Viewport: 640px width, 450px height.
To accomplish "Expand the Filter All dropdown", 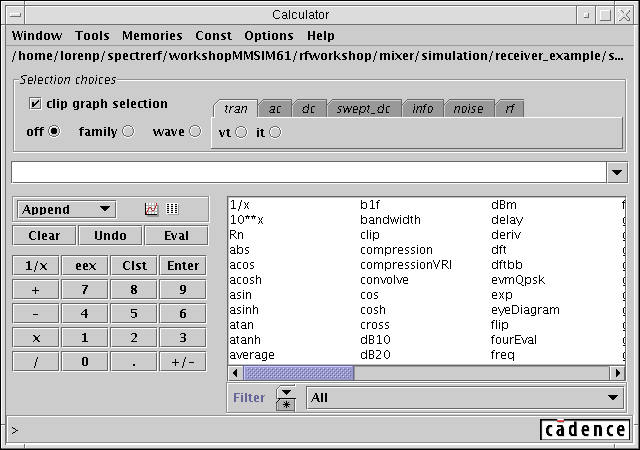I will (614, 397).
